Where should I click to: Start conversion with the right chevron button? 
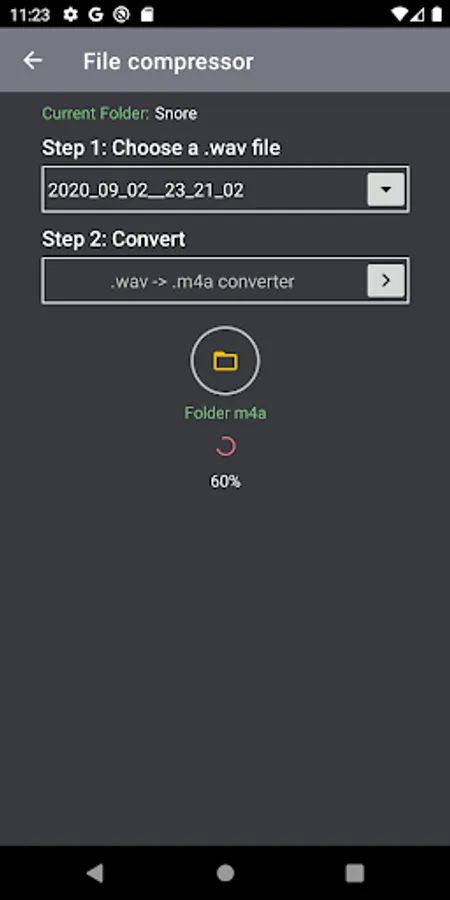386,280
